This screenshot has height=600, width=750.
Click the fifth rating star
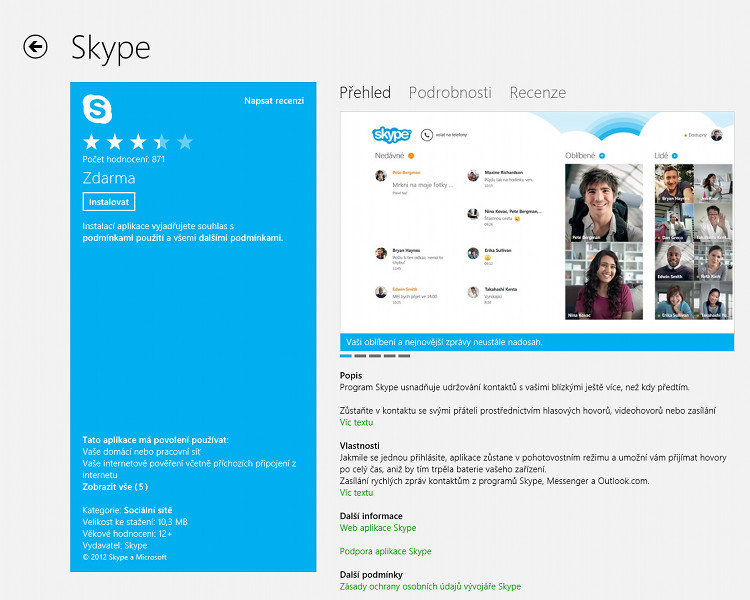click(185, 142)
